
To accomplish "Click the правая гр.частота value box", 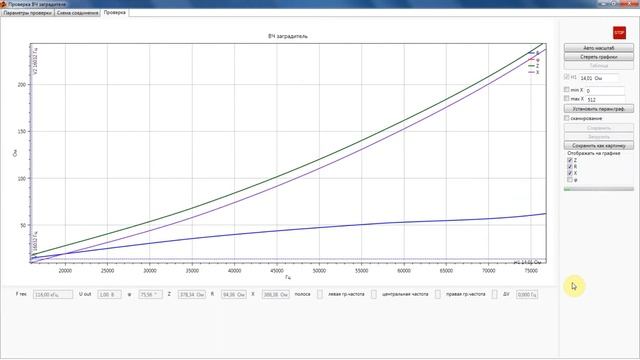I will click(494, 294).
